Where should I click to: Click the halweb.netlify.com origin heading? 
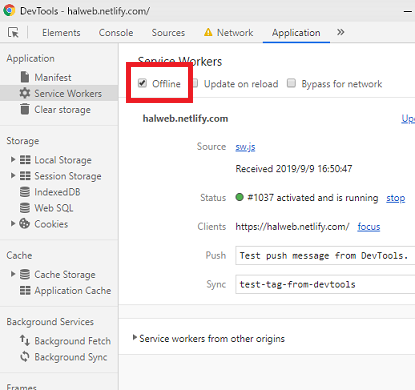185,119
